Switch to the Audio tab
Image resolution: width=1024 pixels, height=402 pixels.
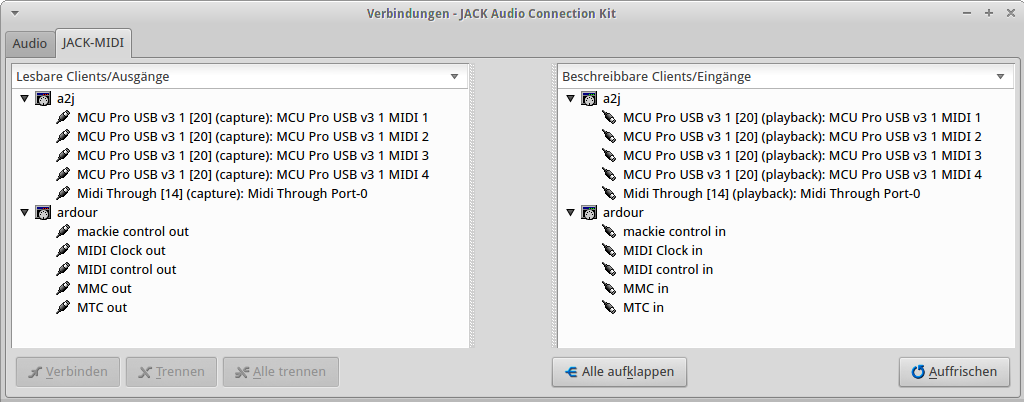pos(29,44)
